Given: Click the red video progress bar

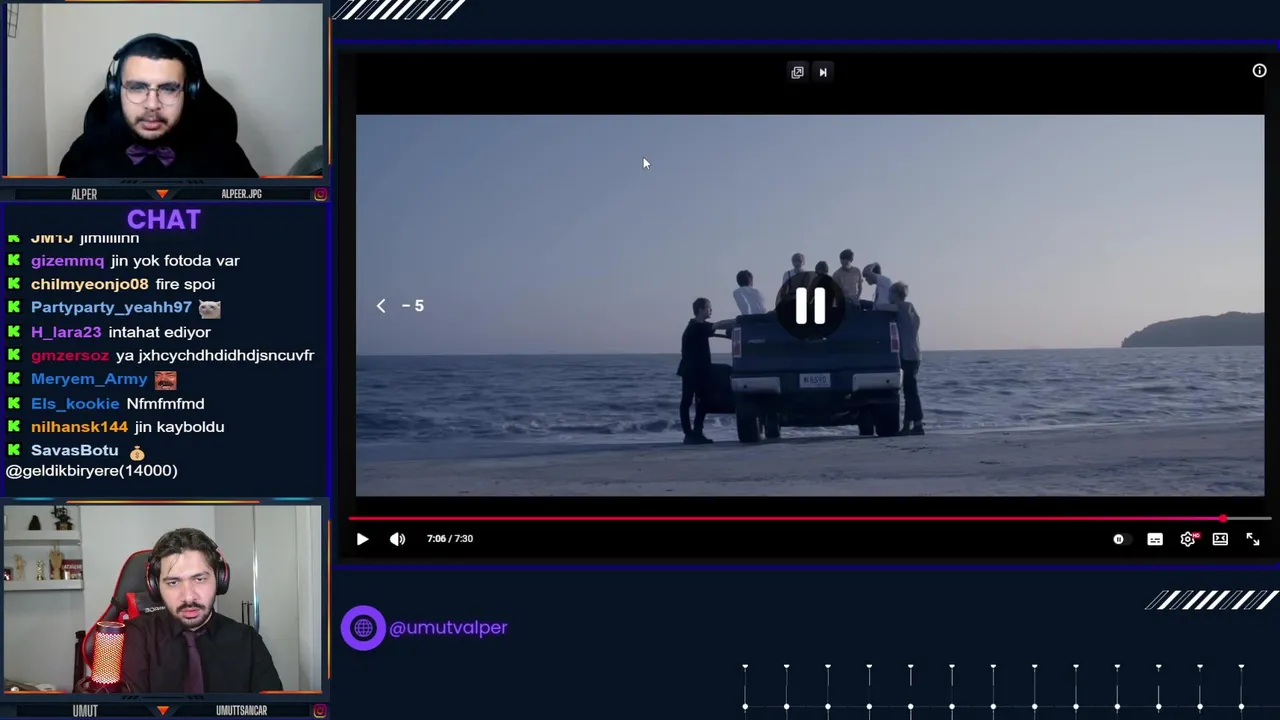Looking at the screenshot, I should pos(785,518).
